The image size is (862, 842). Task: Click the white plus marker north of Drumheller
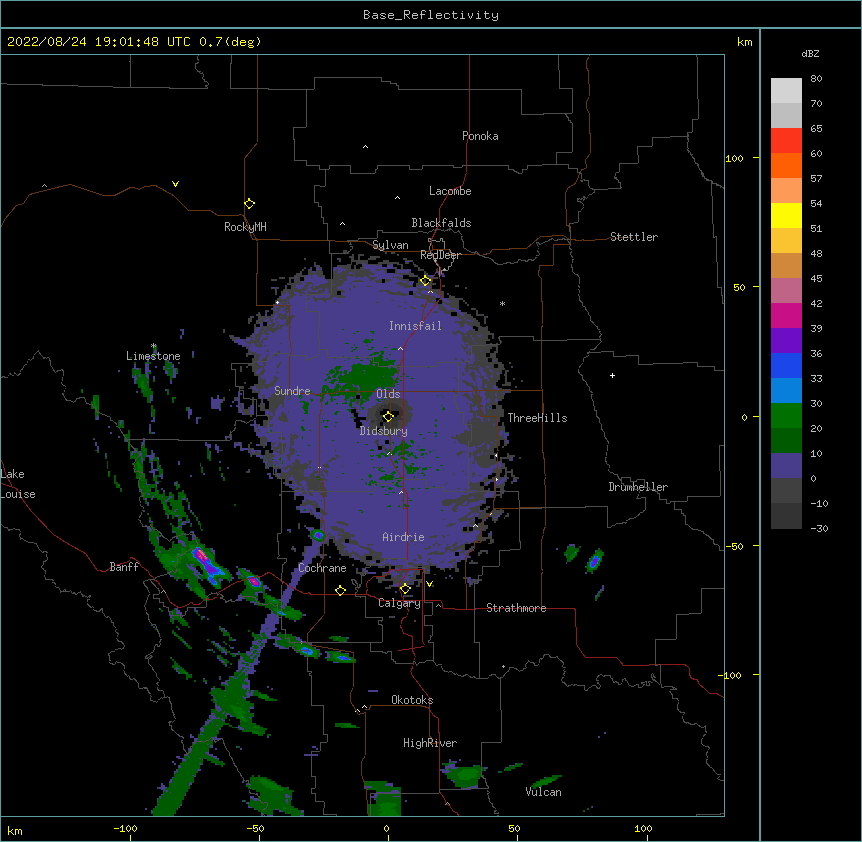click(x=612, y=375)
